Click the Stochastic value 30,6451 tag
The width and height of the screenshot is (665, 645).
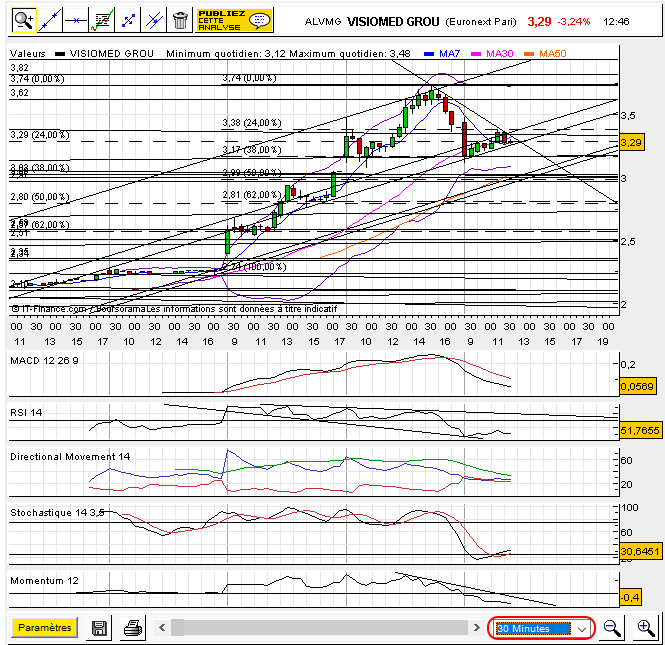(x=640, y=551)
